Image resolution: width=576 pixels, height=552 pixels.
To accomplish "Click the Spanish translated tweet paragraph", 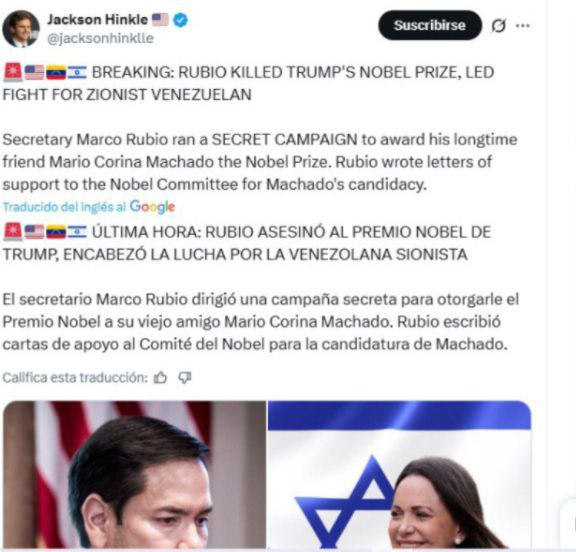I will pyautogui.click(x=261, y=322).
